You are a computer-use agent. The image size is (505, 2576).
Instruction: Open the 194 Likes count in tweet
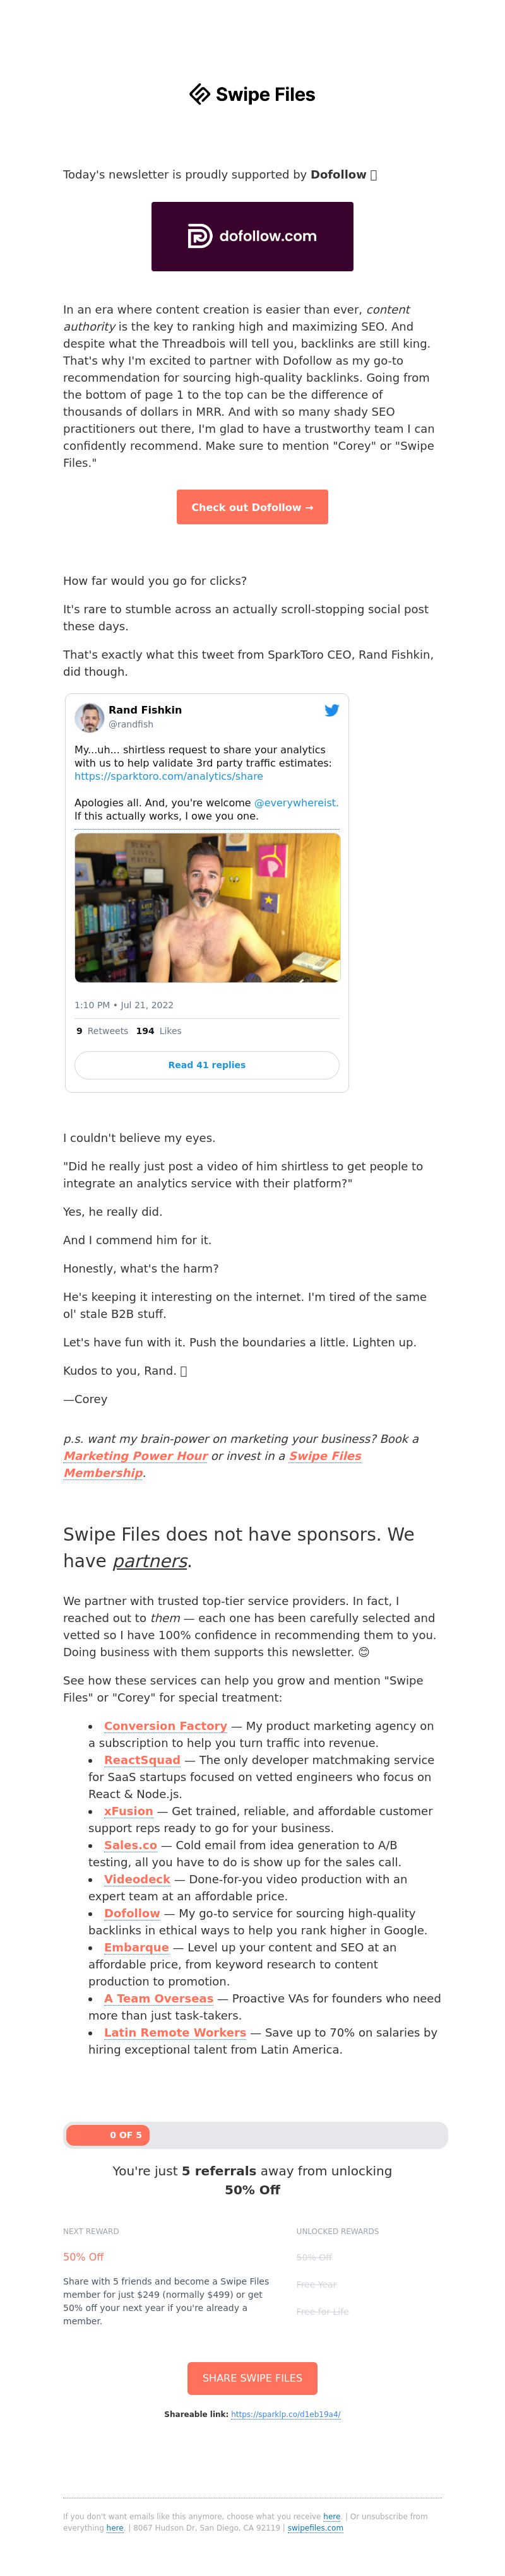(158, 1031)
